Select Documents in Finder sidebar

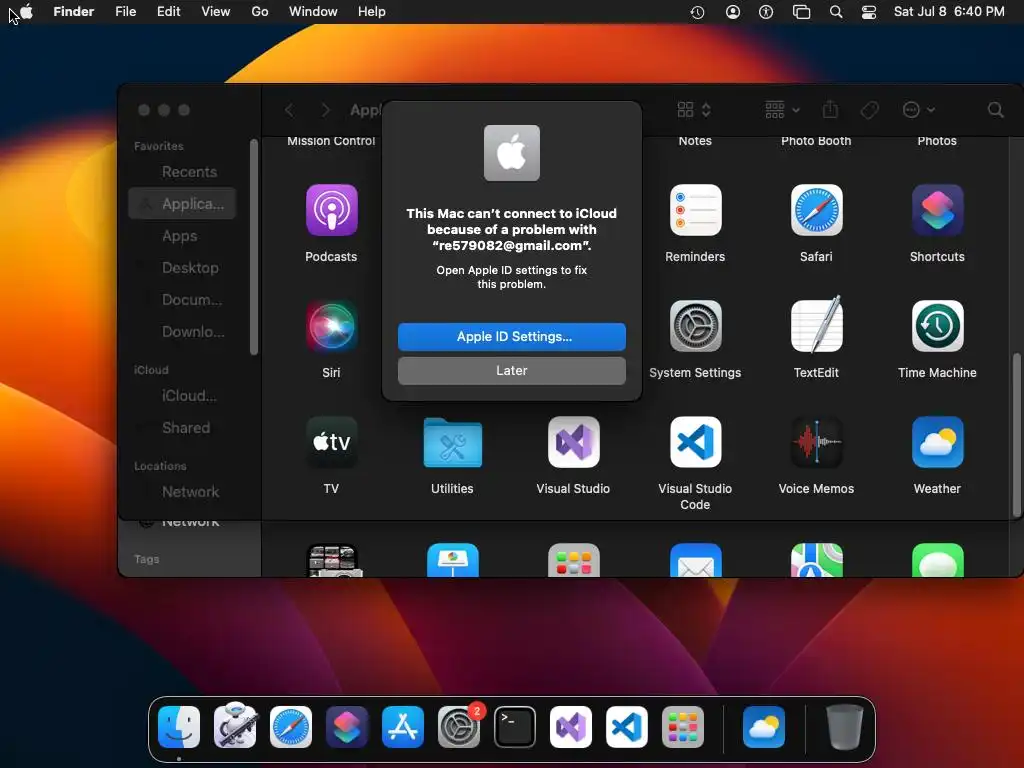(x=182, y=300)
